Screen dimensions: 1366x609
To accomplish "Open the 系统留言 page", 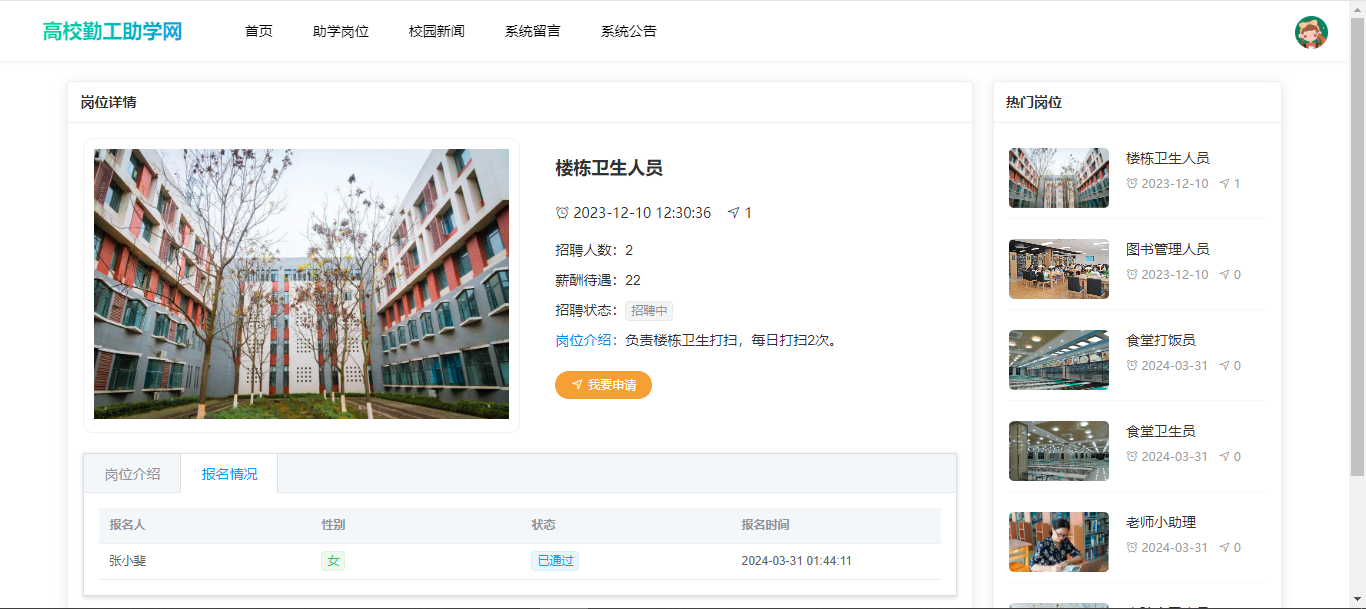I will 533,31.
